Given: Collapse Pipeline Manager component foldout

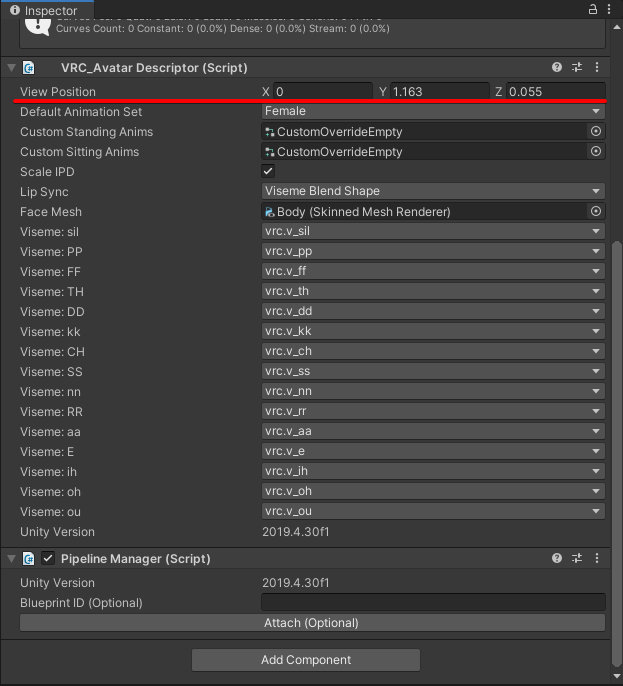Looking at the screenshot, I should [11, 559].
